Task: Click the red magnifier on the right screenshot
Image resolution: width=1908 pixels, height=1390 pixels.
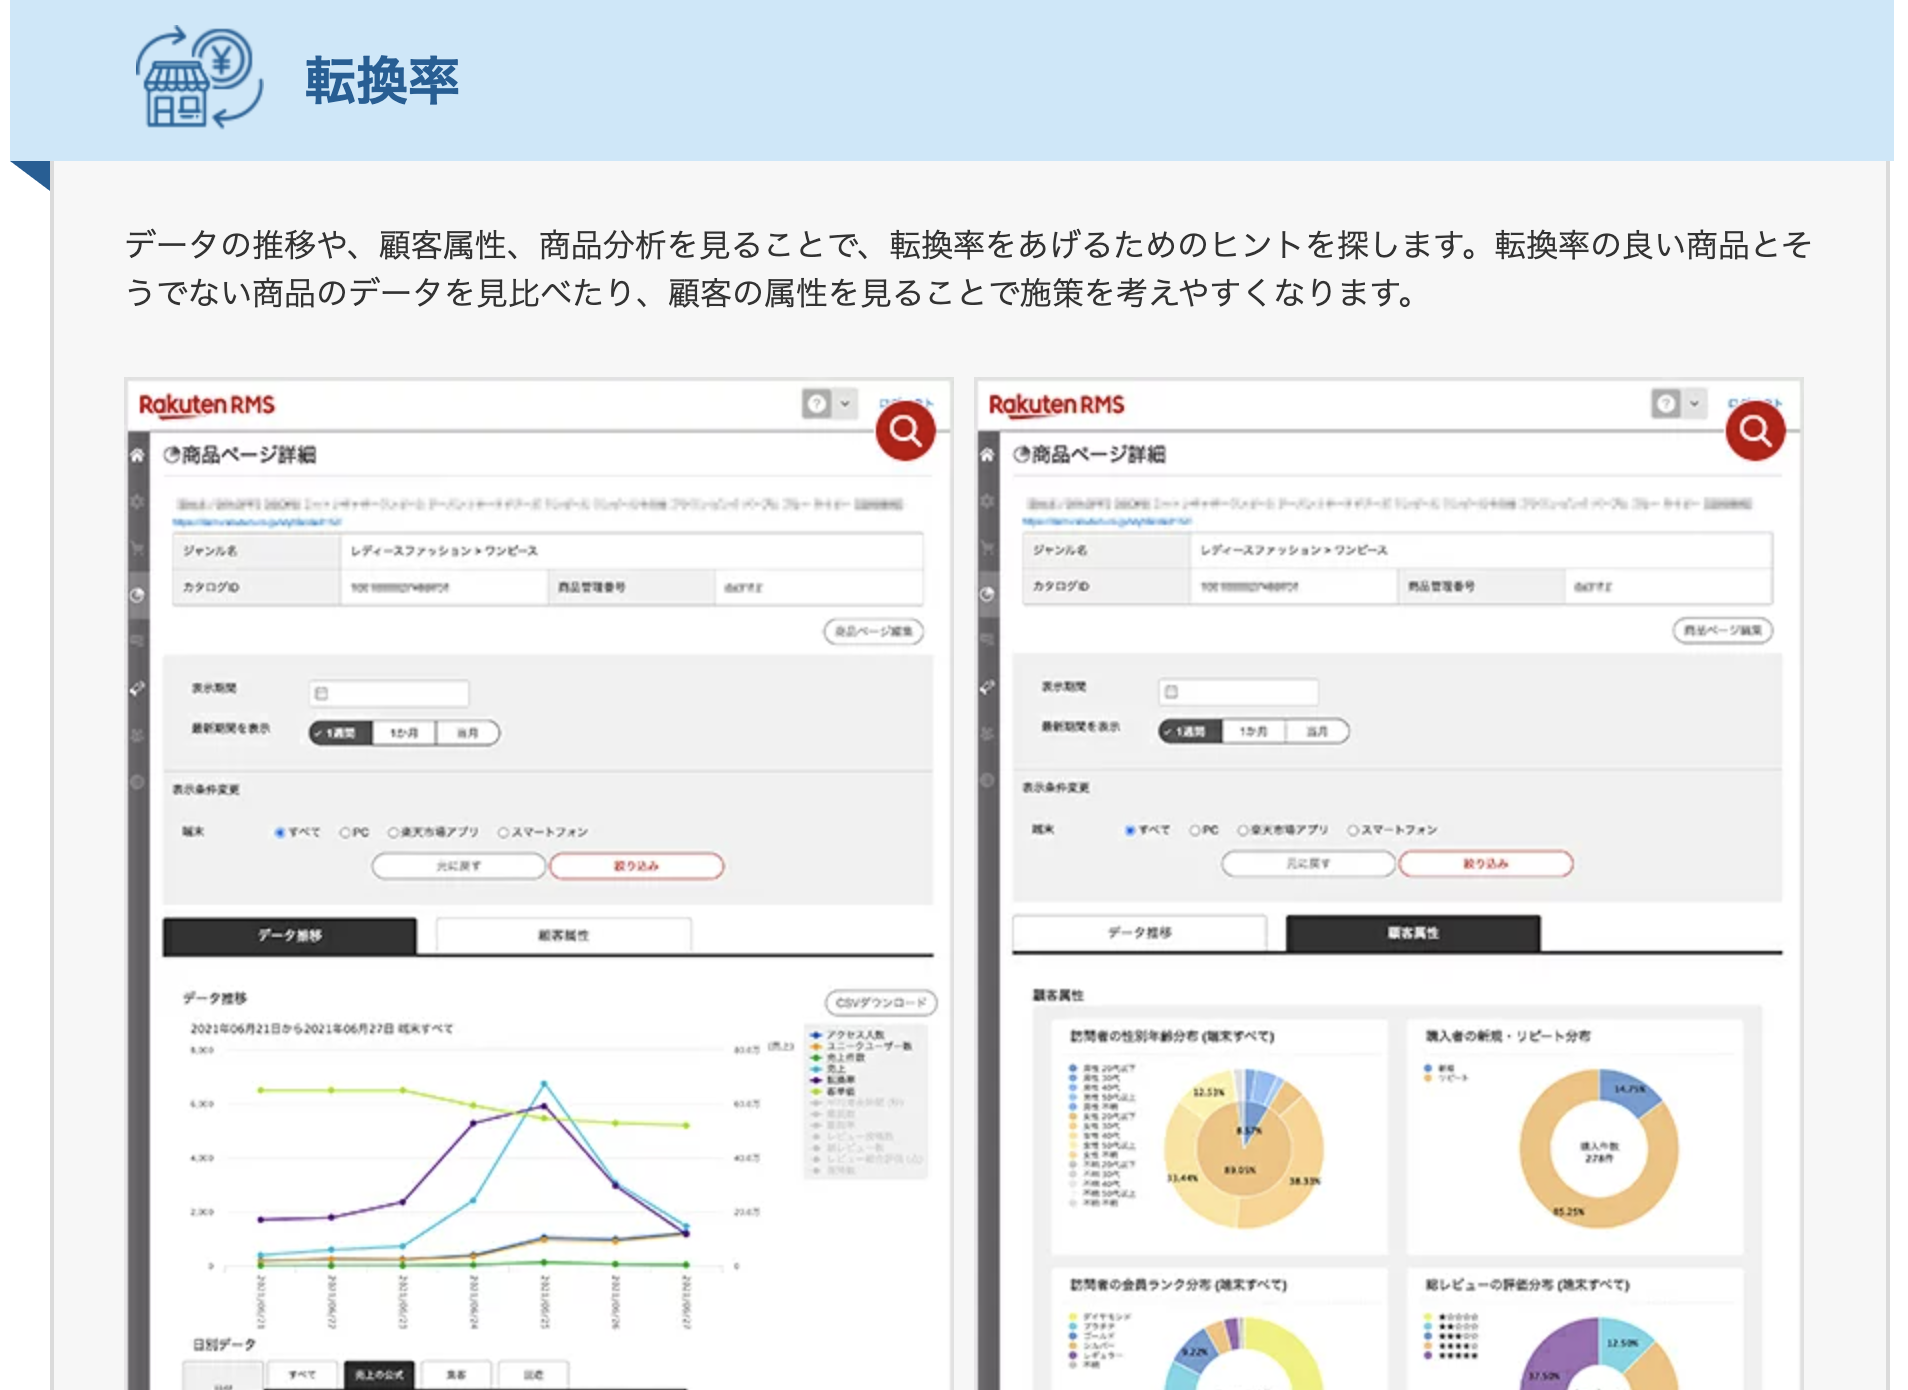Action: [x=1755, y=431]
